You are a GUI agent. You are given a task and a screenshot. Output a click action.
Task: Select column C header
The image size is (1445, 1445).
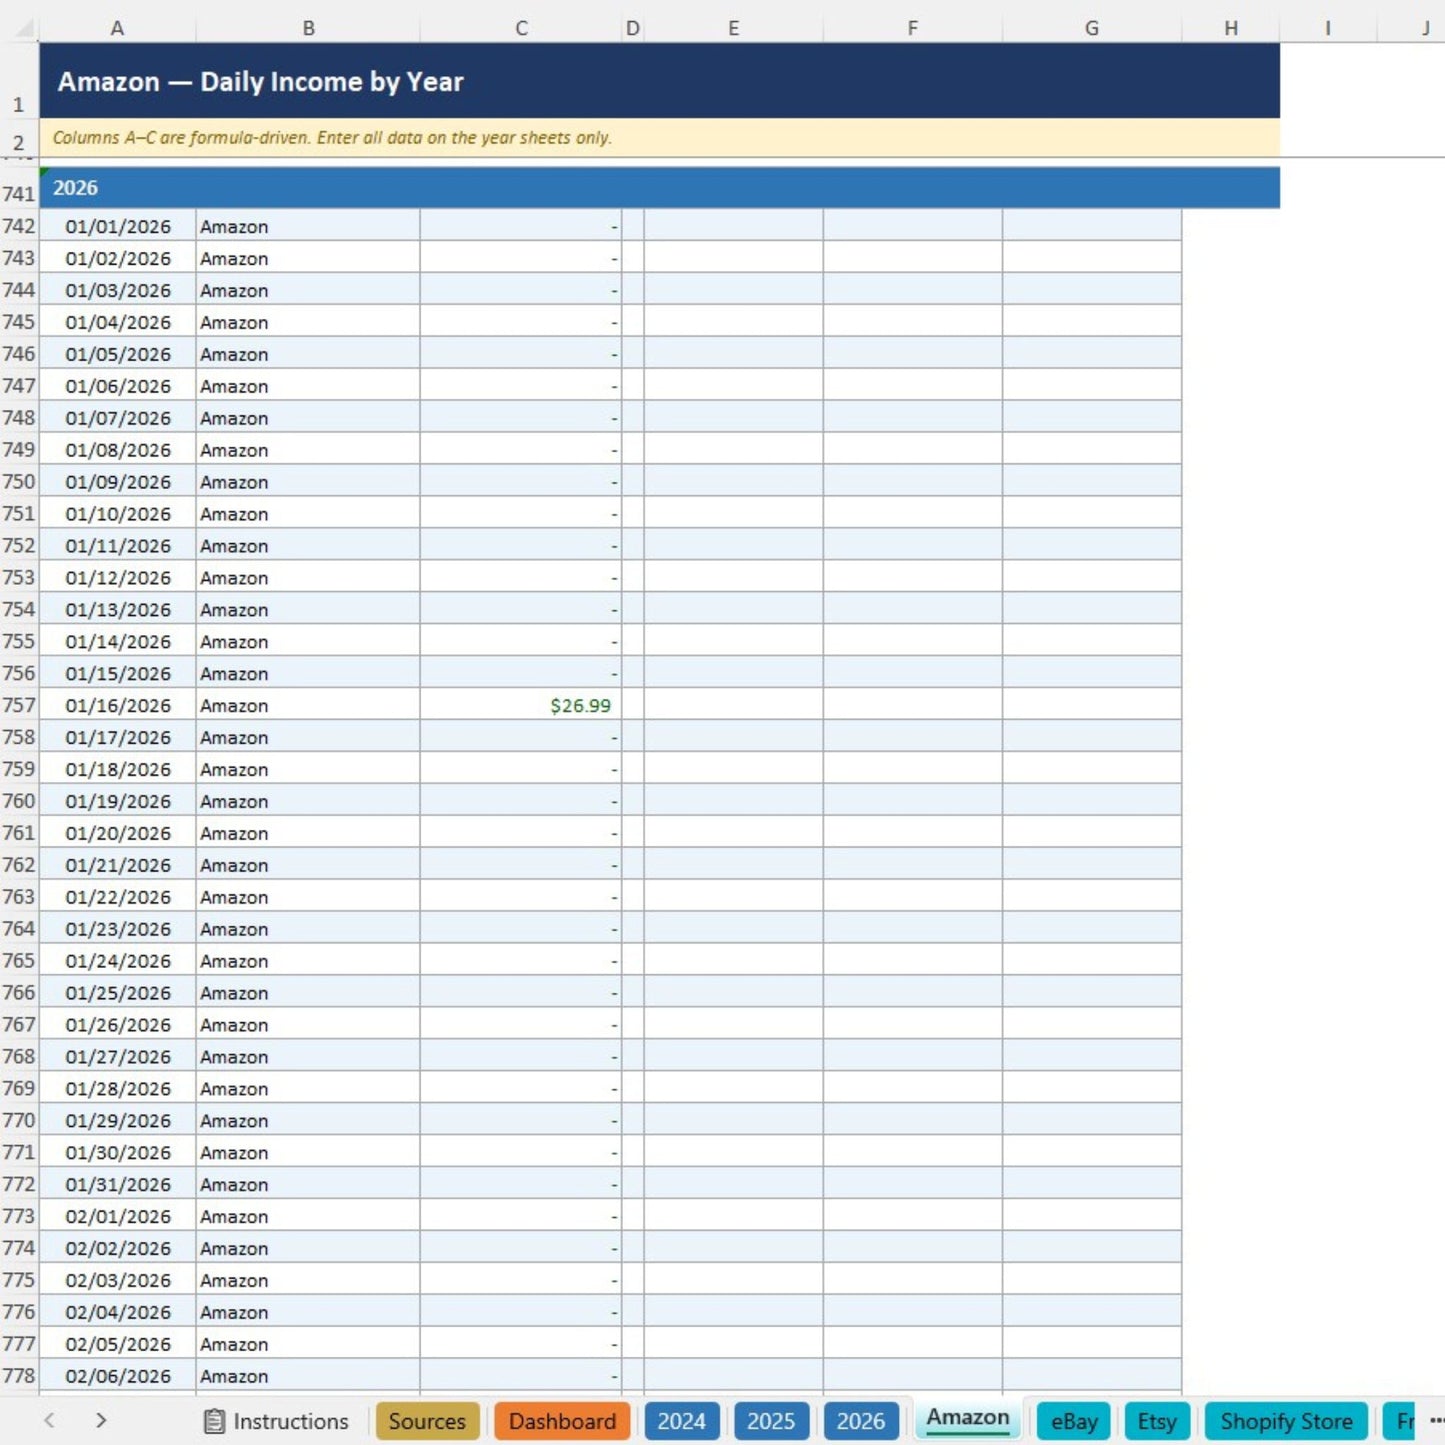(521, 28)
